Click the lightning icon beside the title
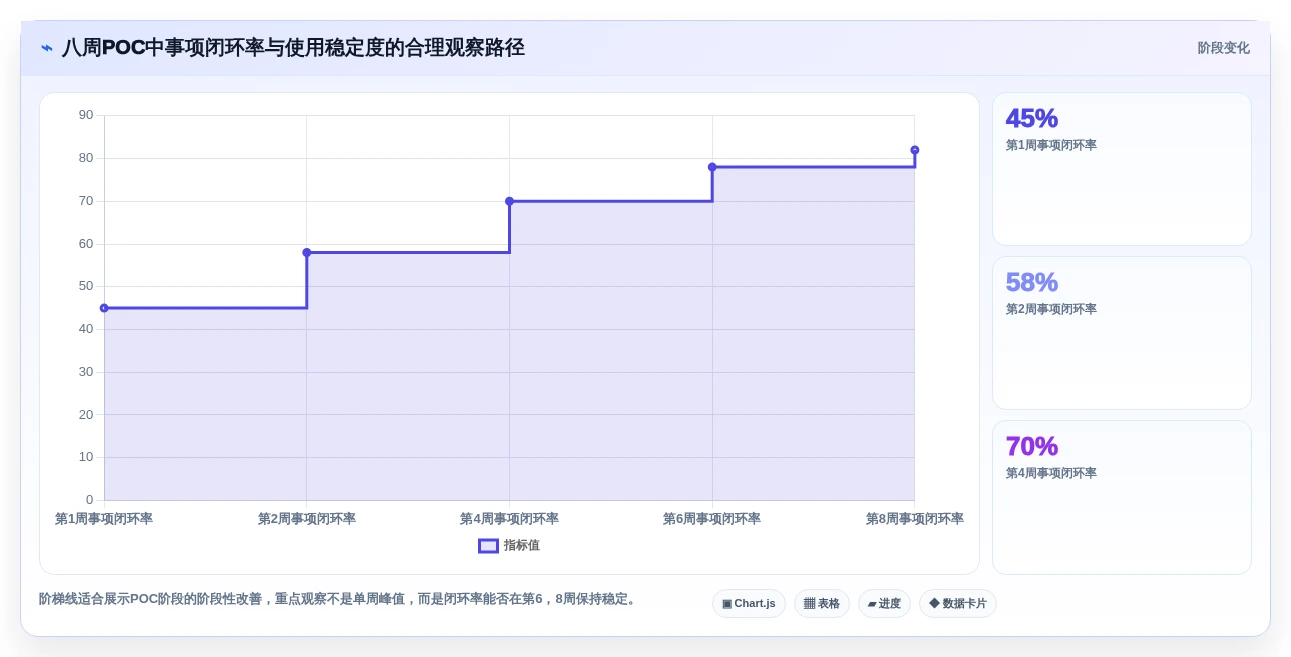 click(x=47, y=48)
